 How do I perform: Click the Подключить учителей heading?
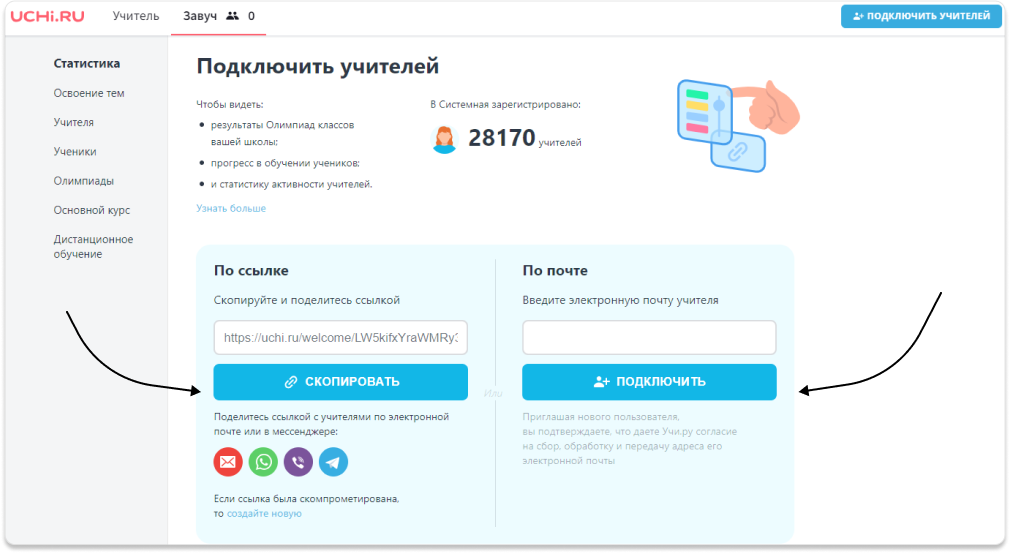point(318,66)
